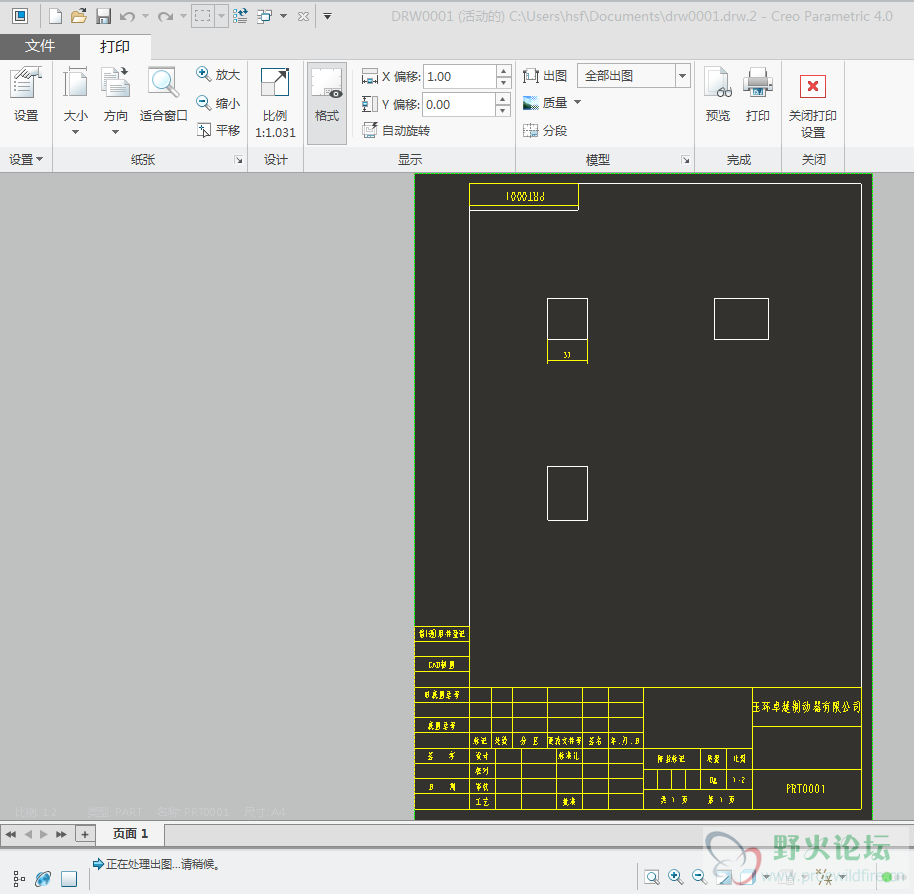This screenshot has height=894, width=914.
Task: Add a new sheet with the plus button
Action: 85,835
